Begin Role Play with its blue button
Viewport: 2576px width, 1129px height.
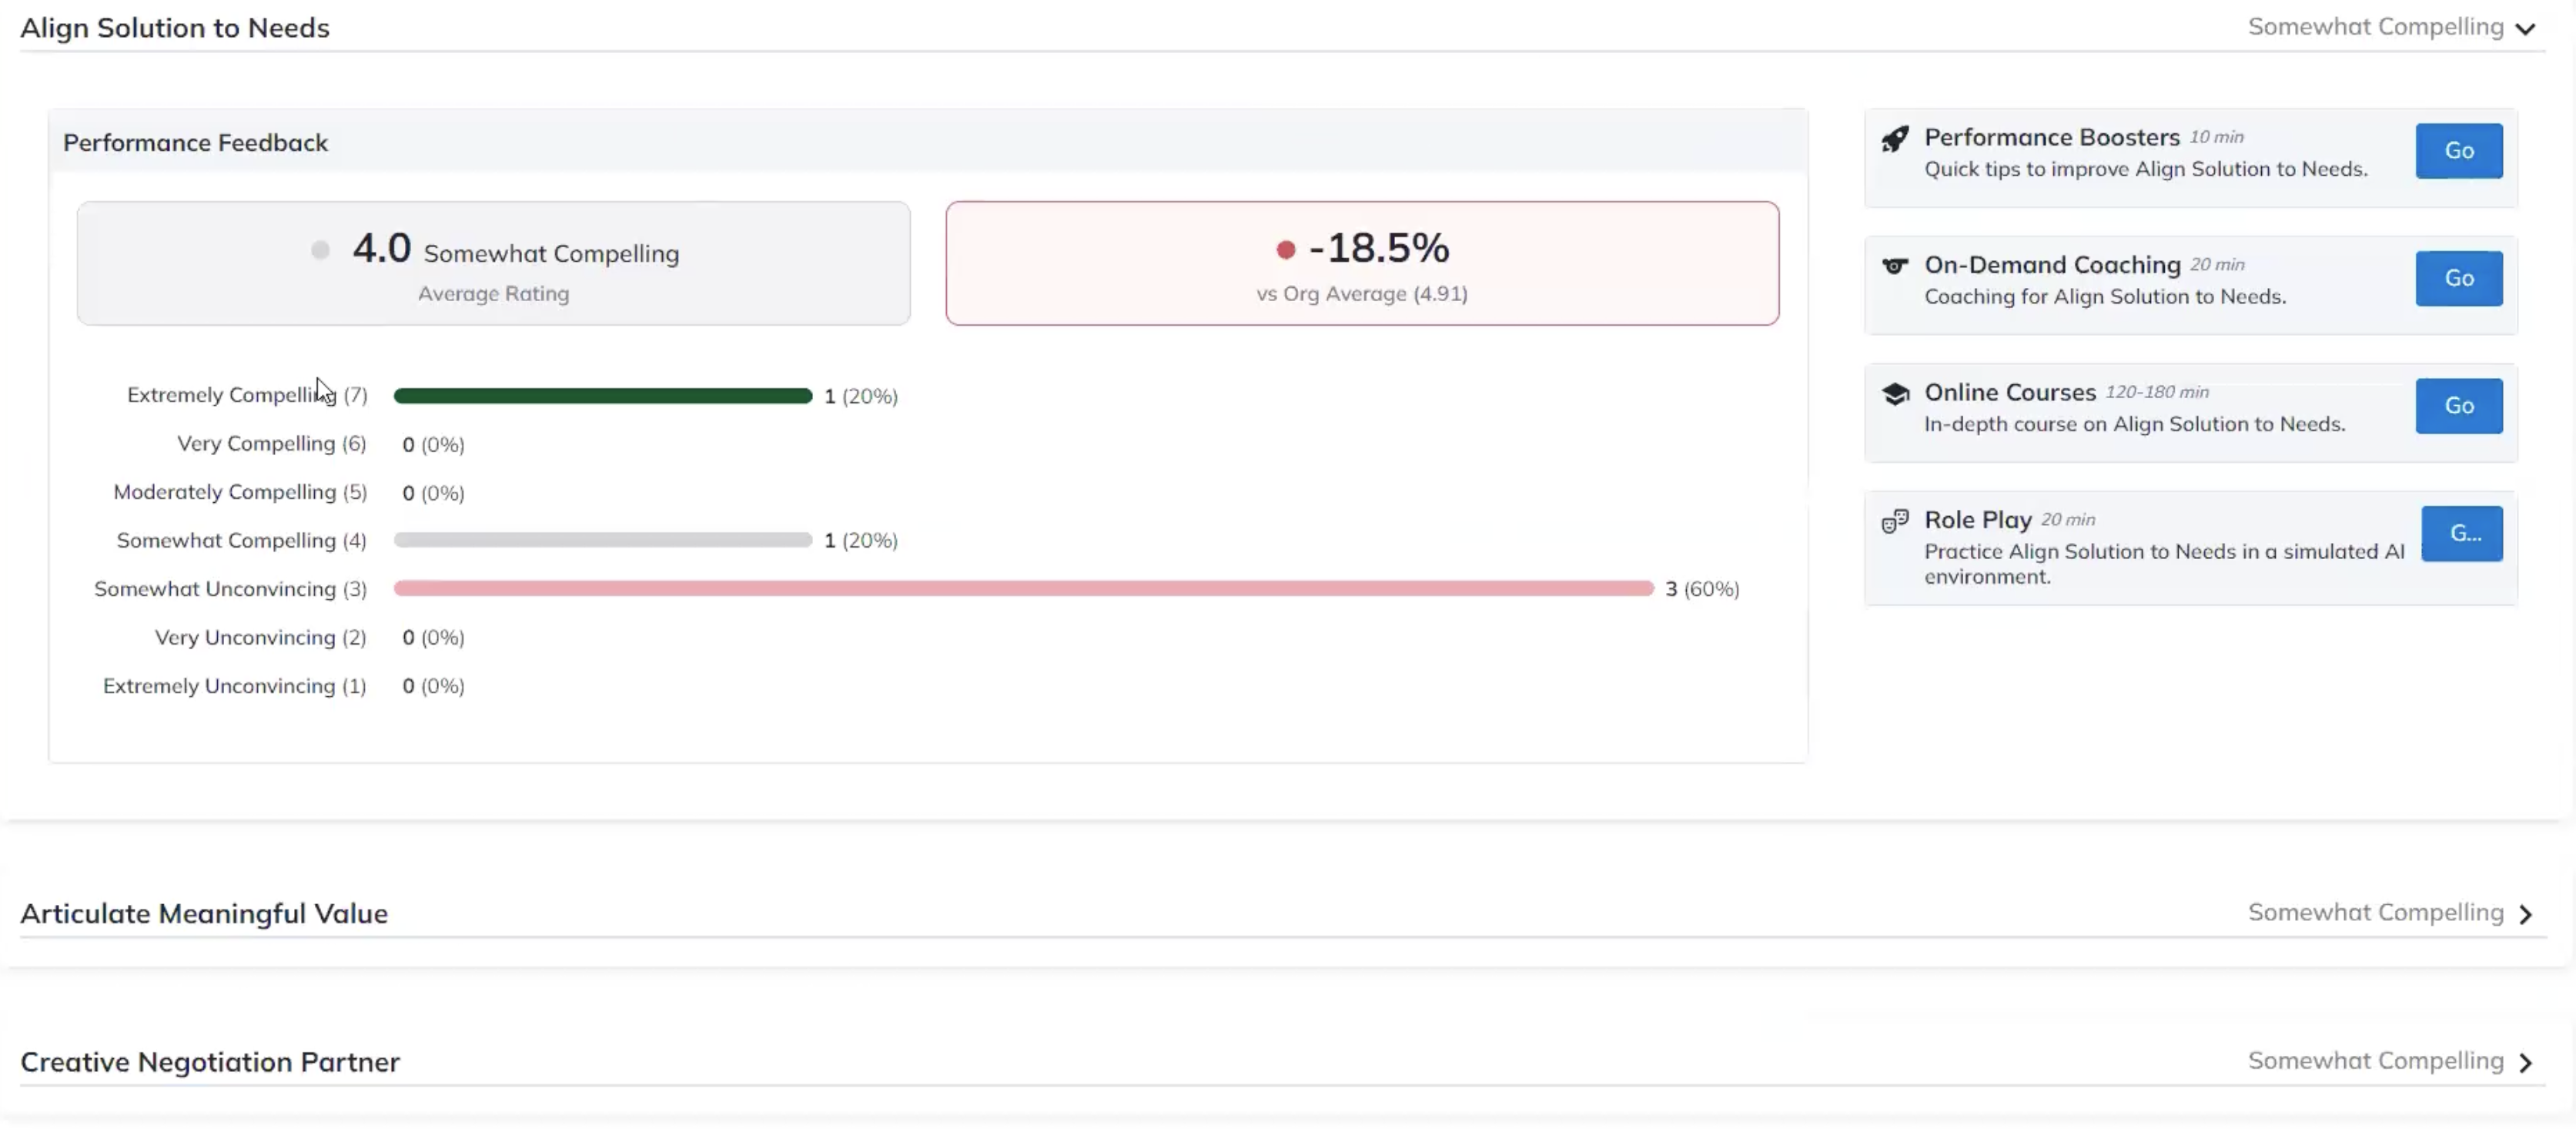[2461, 533]
